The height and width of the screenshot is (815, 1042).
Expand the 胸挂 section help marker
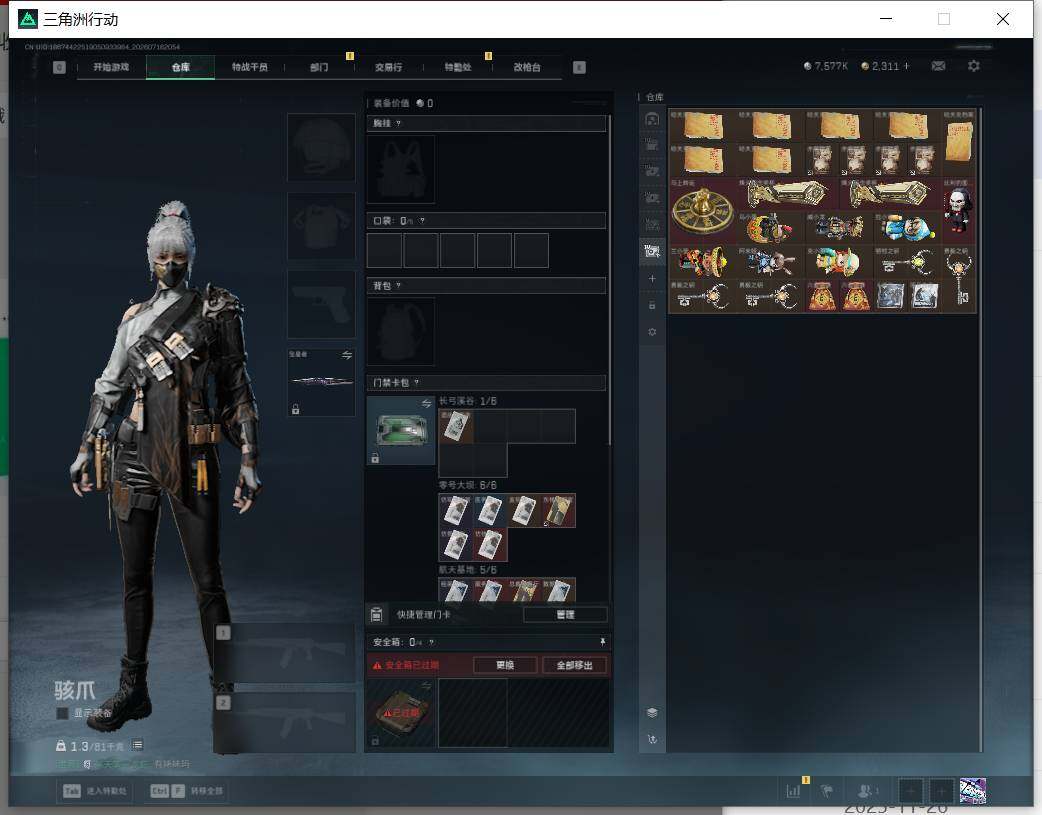(398, 124)
